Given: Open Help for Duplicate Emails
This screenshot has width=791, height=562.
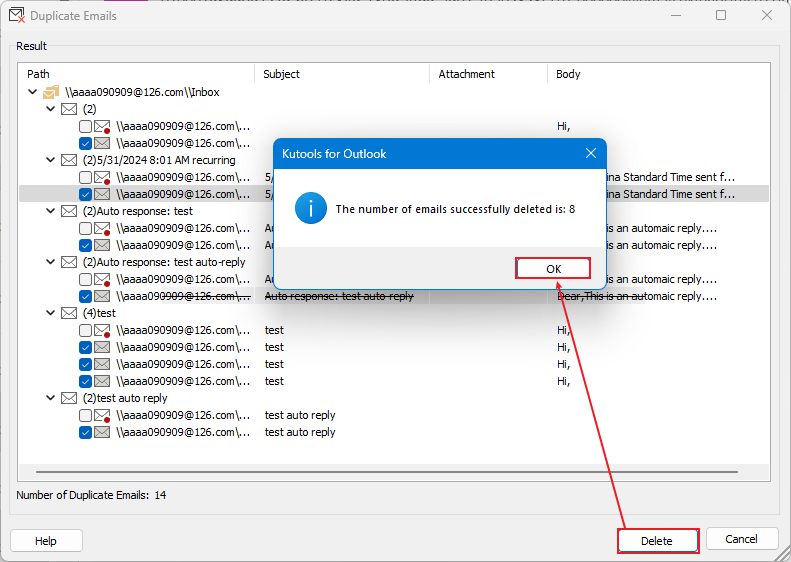Looking at the screenshot, I should click(x=46, y=540).
